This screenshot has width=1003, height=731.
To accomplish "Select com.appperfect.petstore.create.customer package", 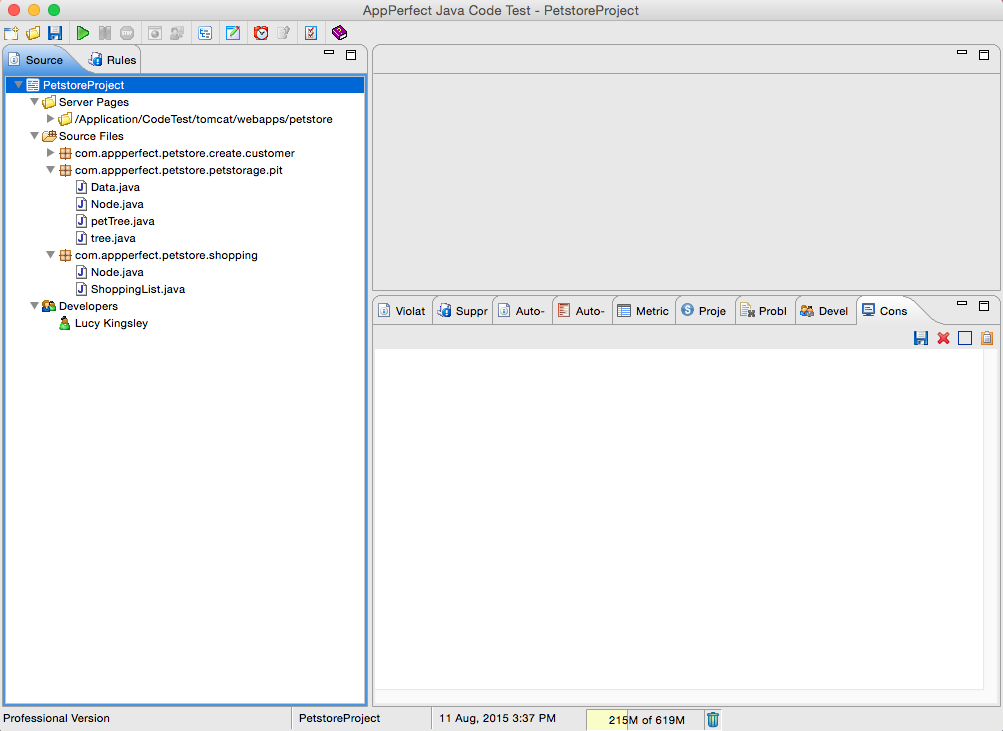I will click(184, 153).
